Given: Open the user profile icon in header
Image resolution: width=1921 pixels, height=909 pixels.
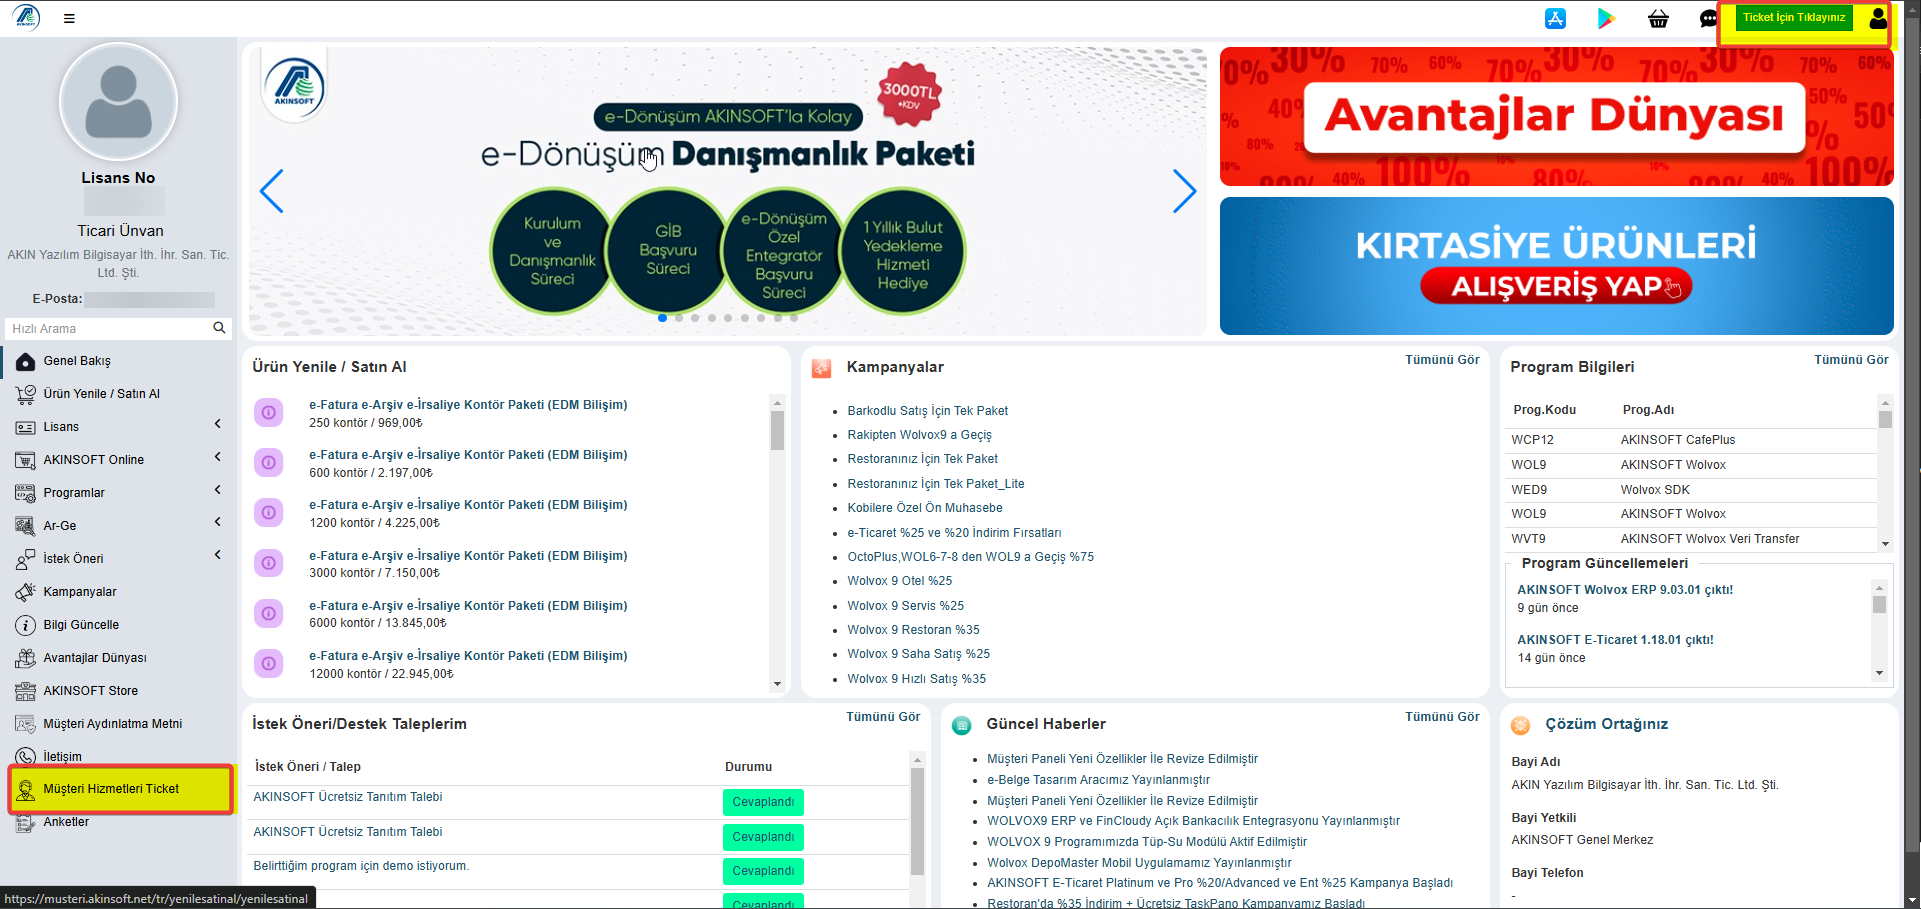Looking at the screenshot, I should [1878, 18].
